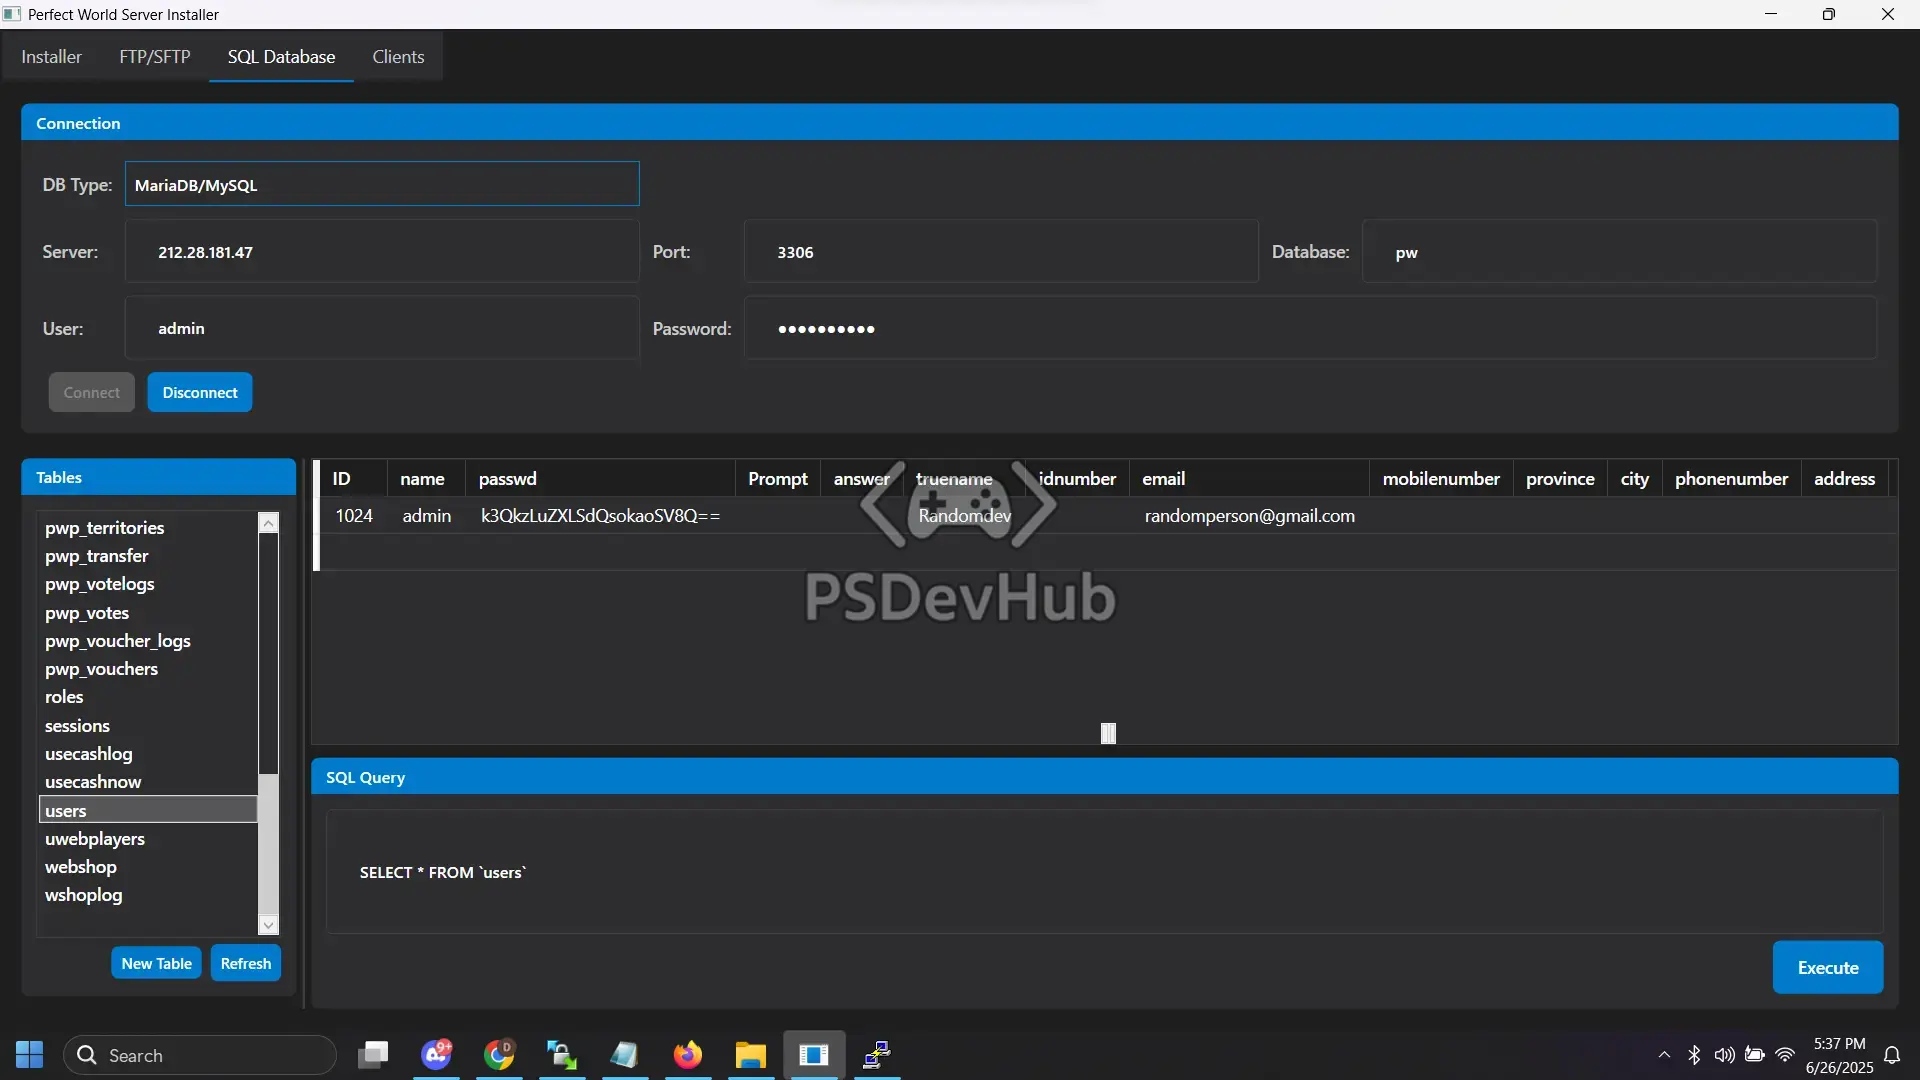Click the tables list scroll-down arrow
1920x1080 pixels.
(268, 925)
